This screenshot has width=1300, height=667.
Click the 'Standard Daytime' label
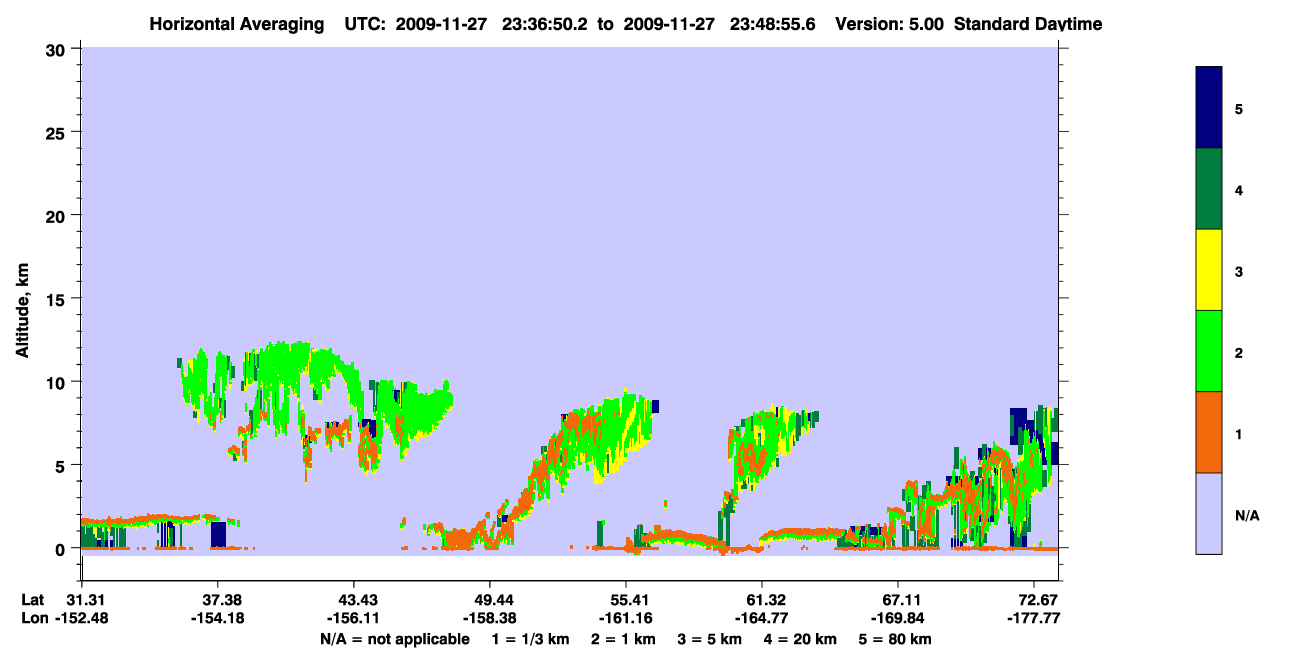click(x=1028, y=24)
